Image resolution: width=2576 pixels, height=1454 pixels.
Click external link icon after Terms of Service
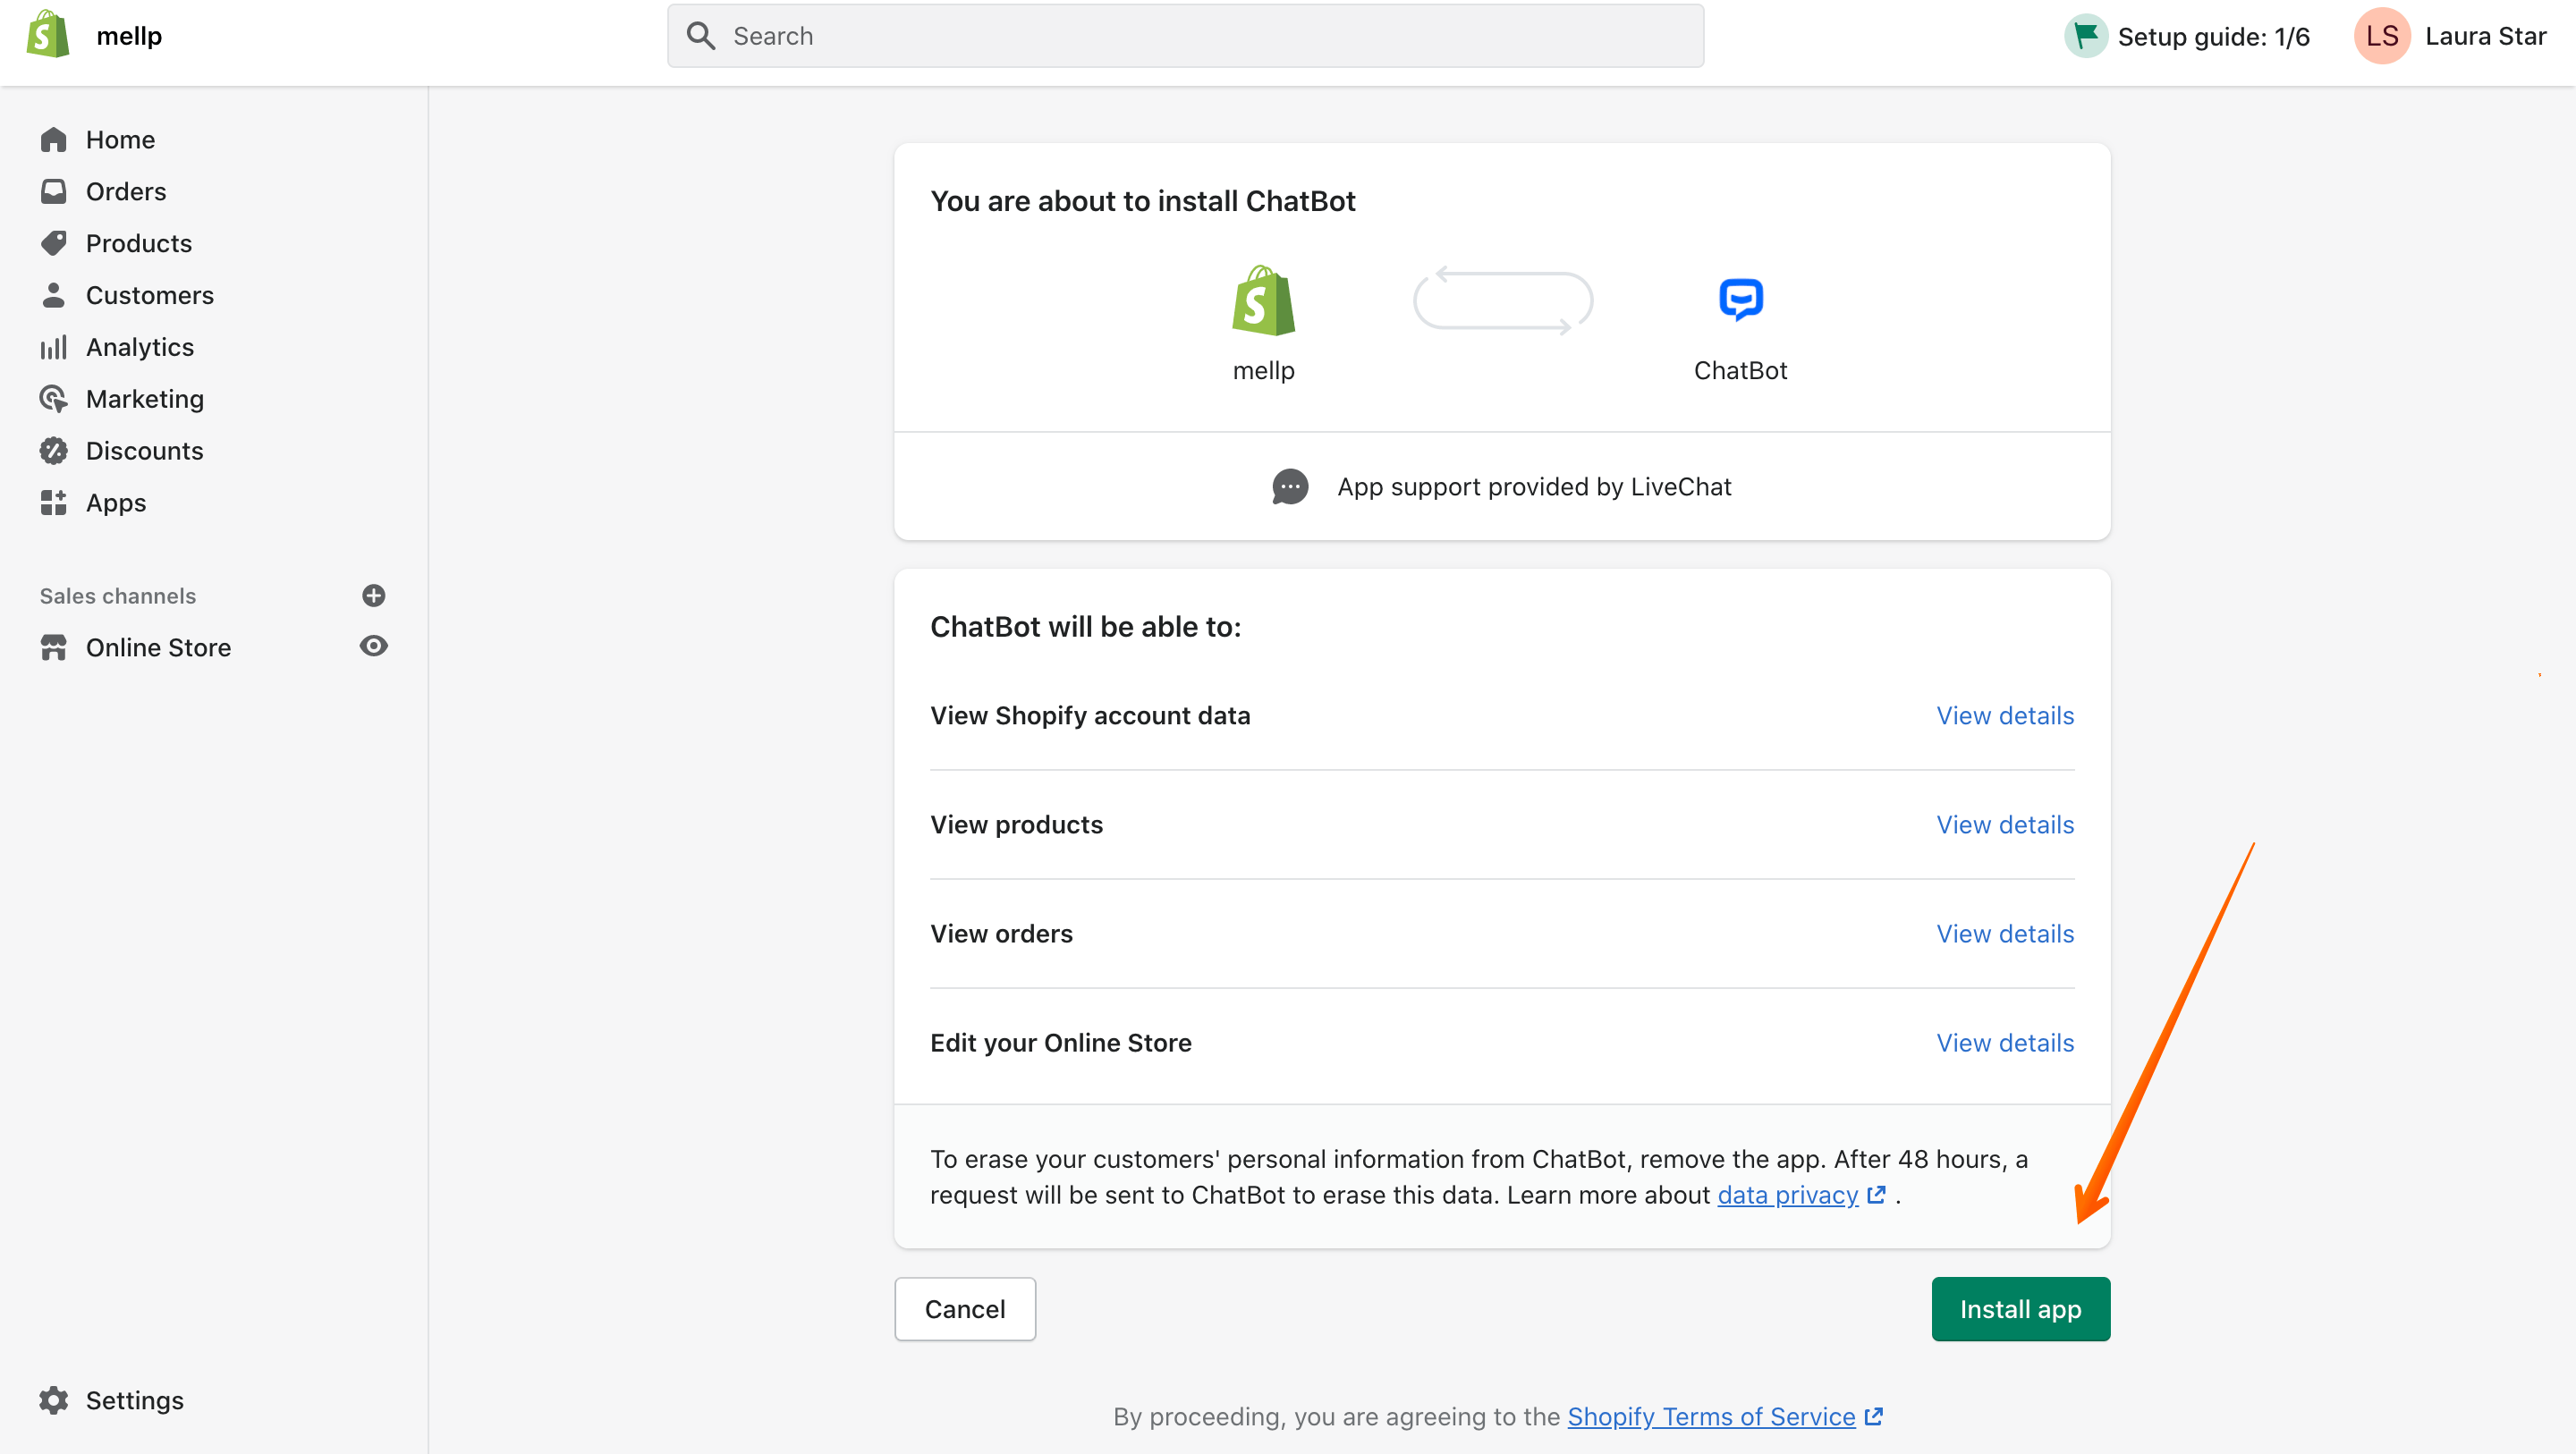(x=1873, y=1416)
